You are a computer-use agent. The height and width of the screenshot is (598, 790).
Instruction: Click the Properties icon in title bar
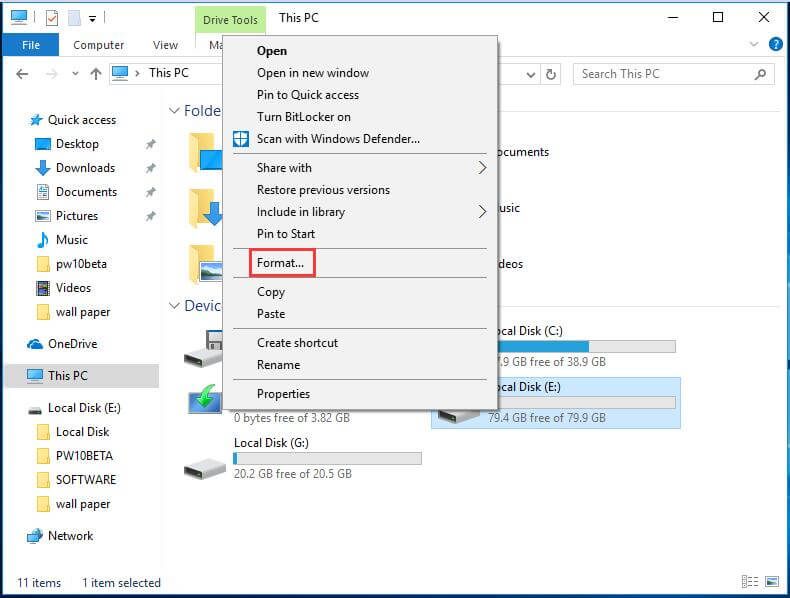point(52,18)
